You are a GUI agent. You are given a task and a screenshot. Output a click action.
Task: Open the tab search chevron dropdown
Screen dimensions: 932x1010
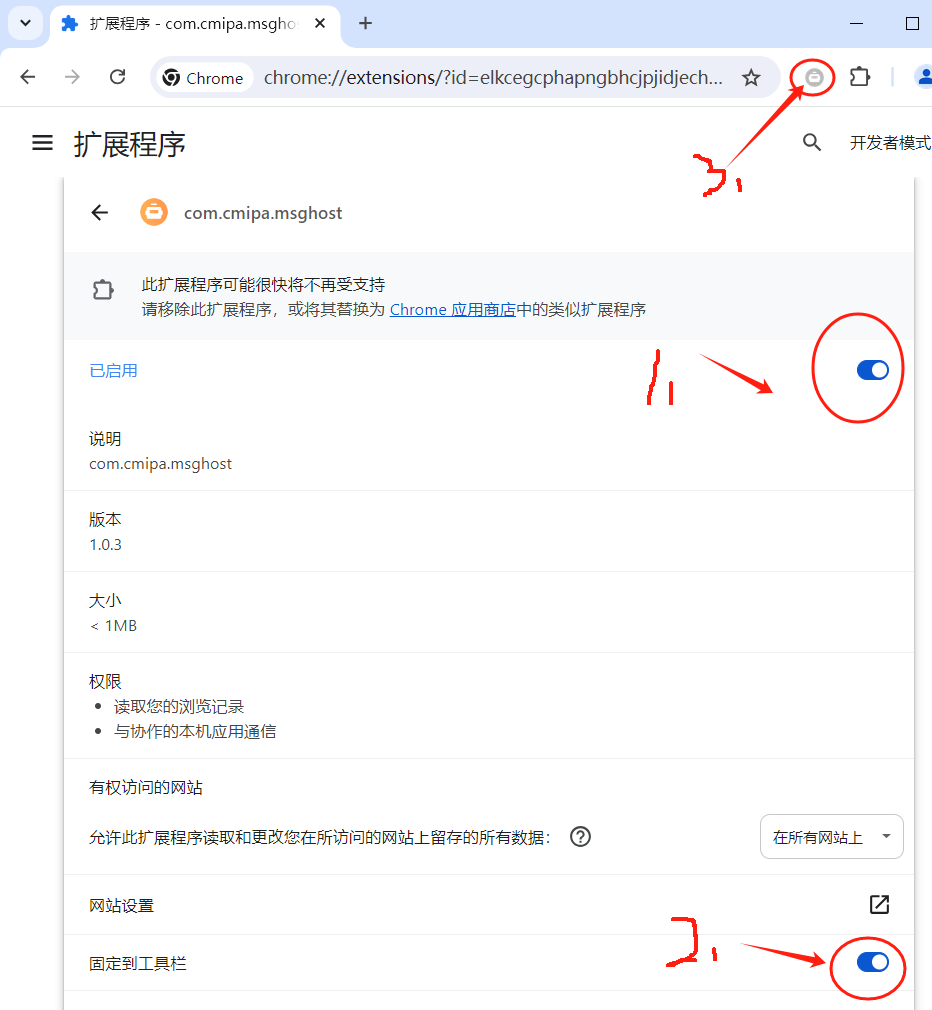pos(26,23)
